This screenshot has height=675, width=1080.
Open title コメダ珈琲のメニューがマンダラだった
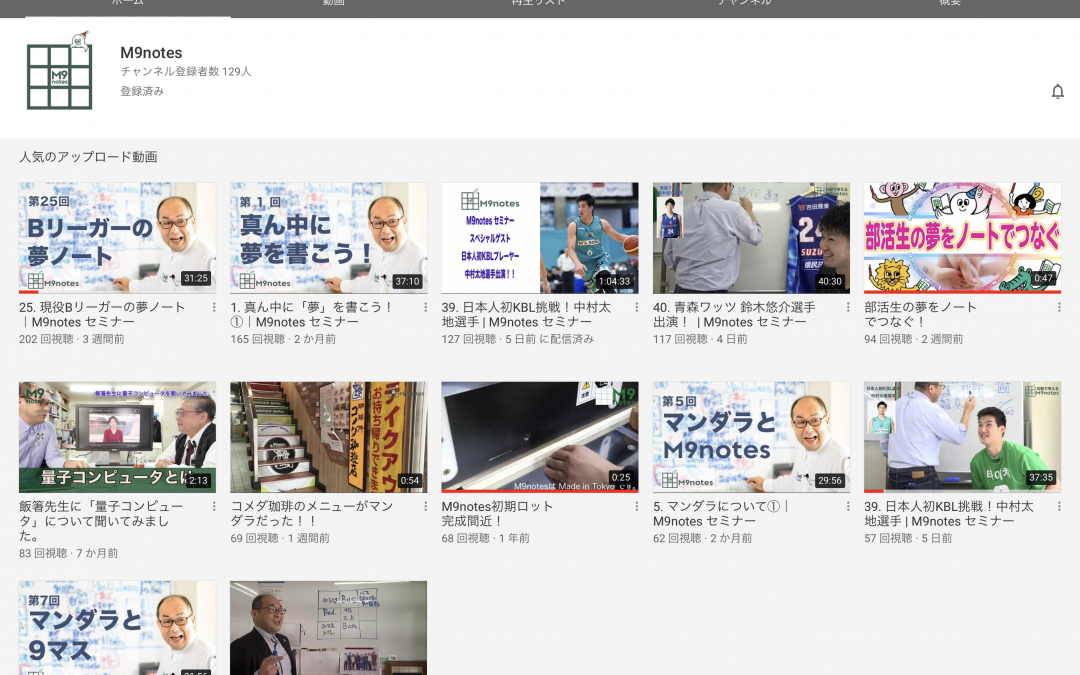[311, 513]
